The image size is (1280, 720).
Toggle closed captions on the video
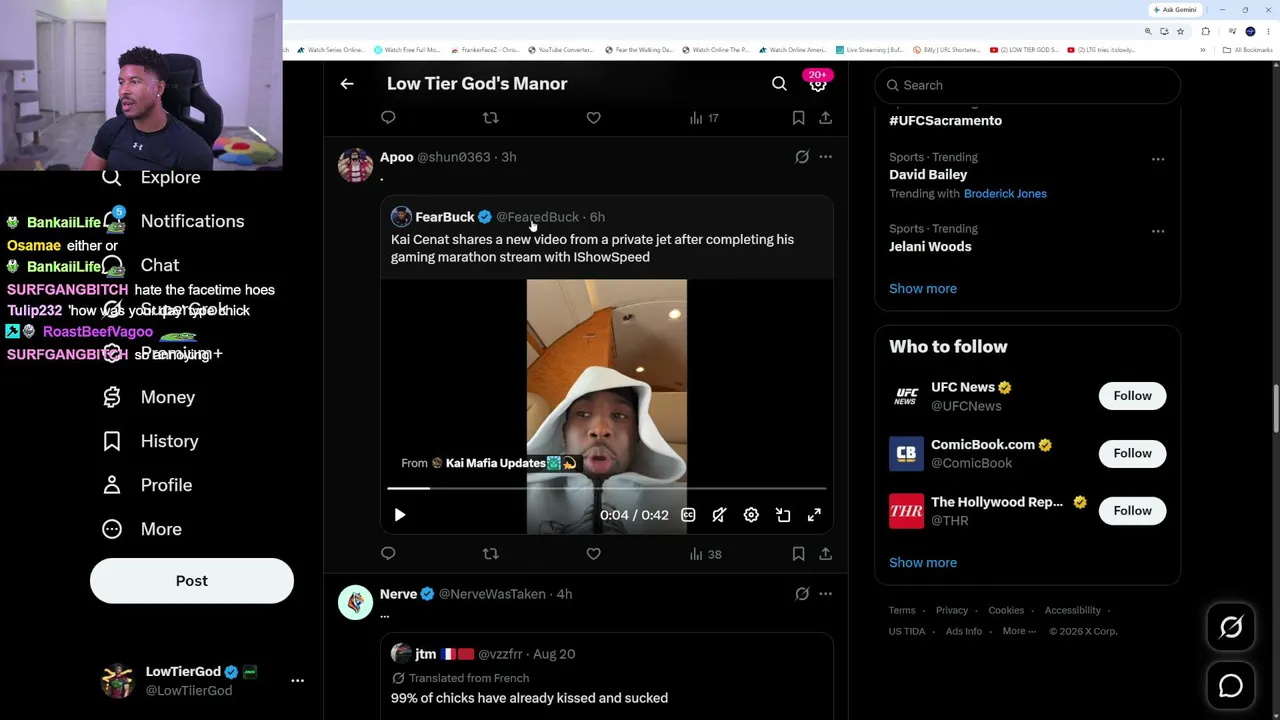click(x=688, y=515)
